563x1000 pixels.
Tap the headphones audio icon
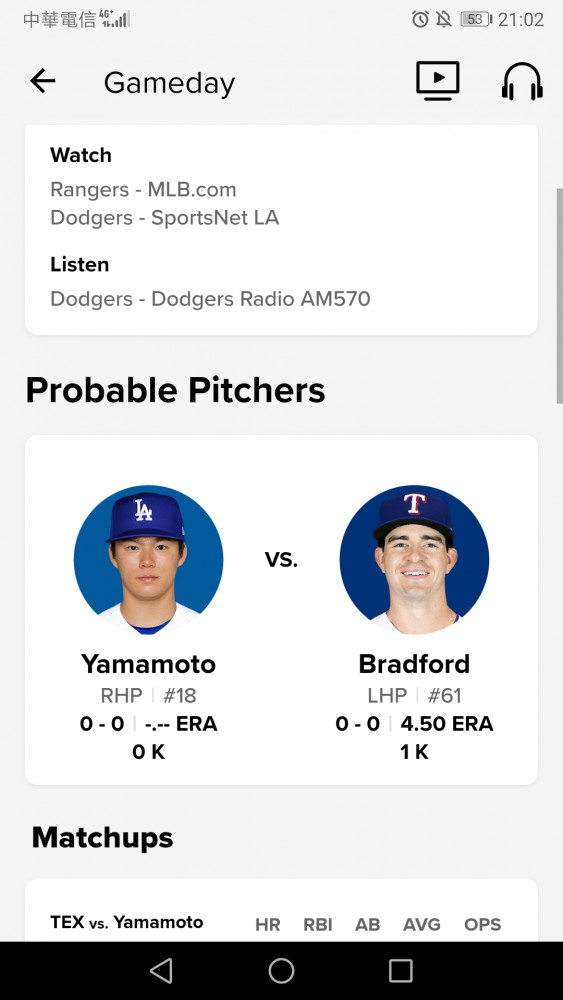tap(522, 81)
